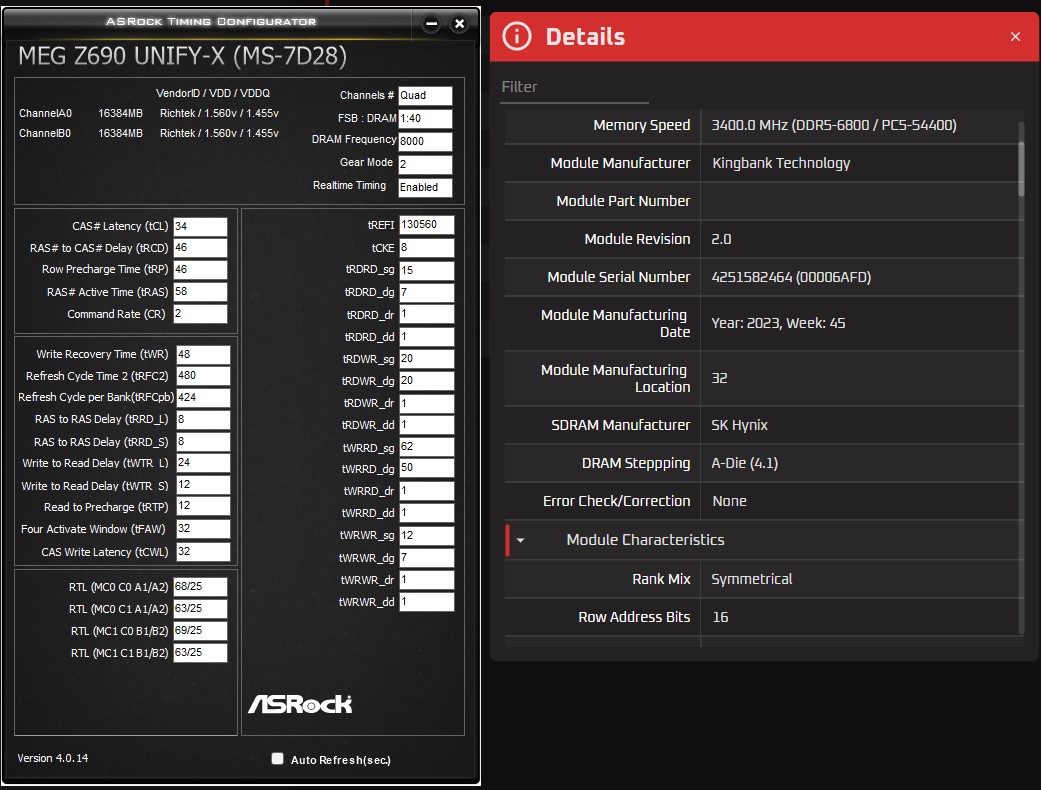Click the tRRD_S value field
1041x790 pixels.
point(203,441)
